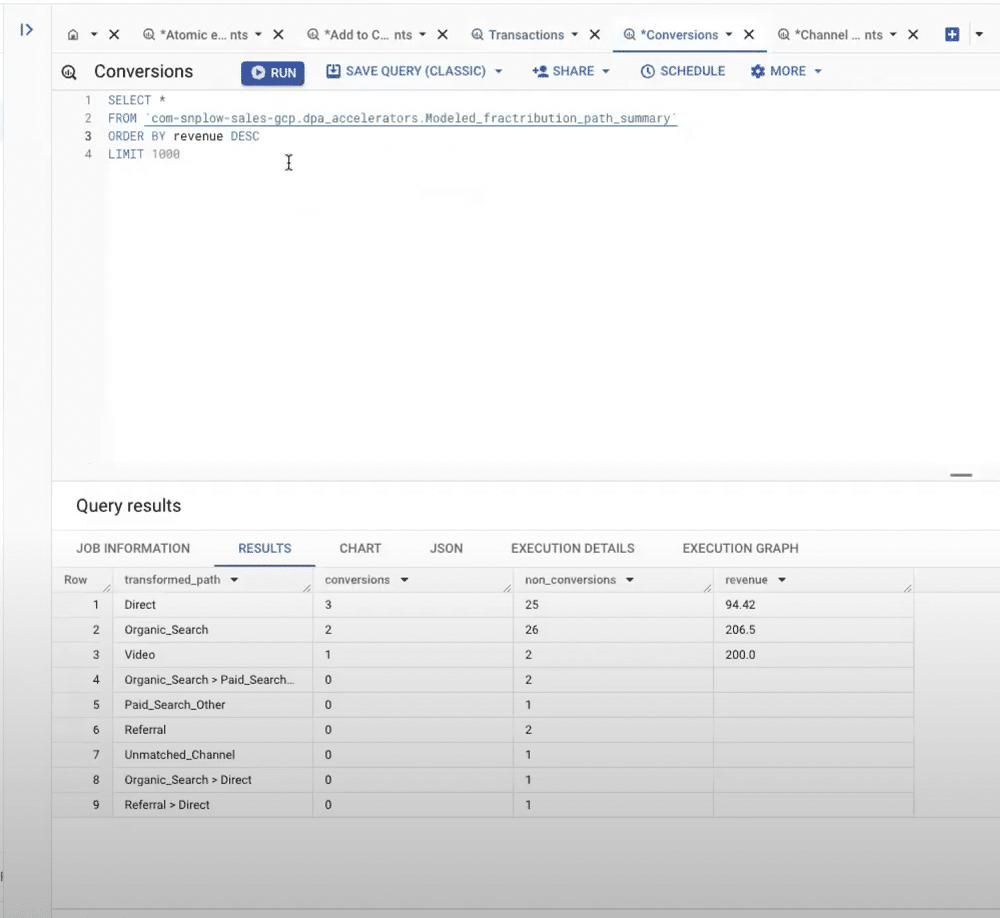Viewport: 1000px width, 918px height.
Task: Click the results pane drag handle
Action: click(x=960, y=475)
